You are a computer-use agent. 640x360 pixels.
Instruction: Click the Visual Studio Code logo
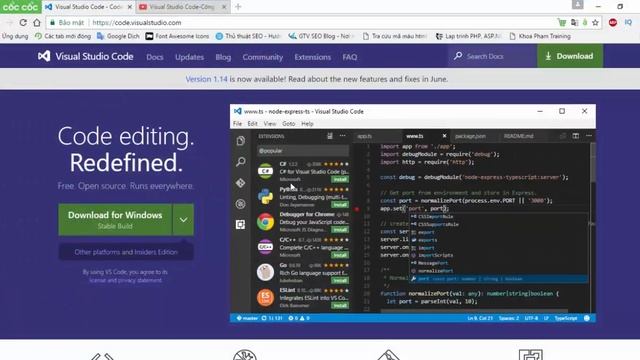click(44, 56)
